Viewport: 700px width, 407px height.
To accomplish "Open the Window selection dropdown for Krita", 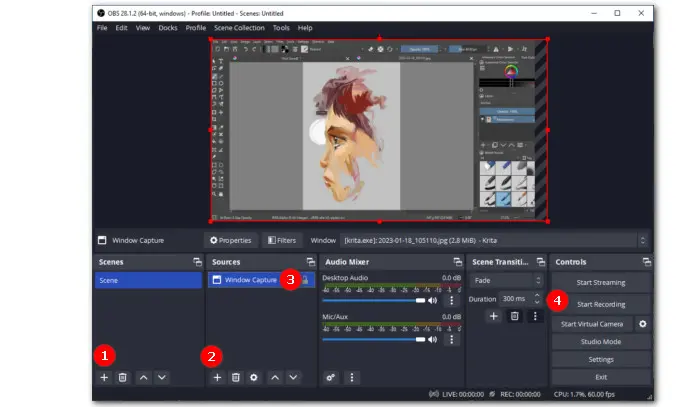I will coord(494,241).
